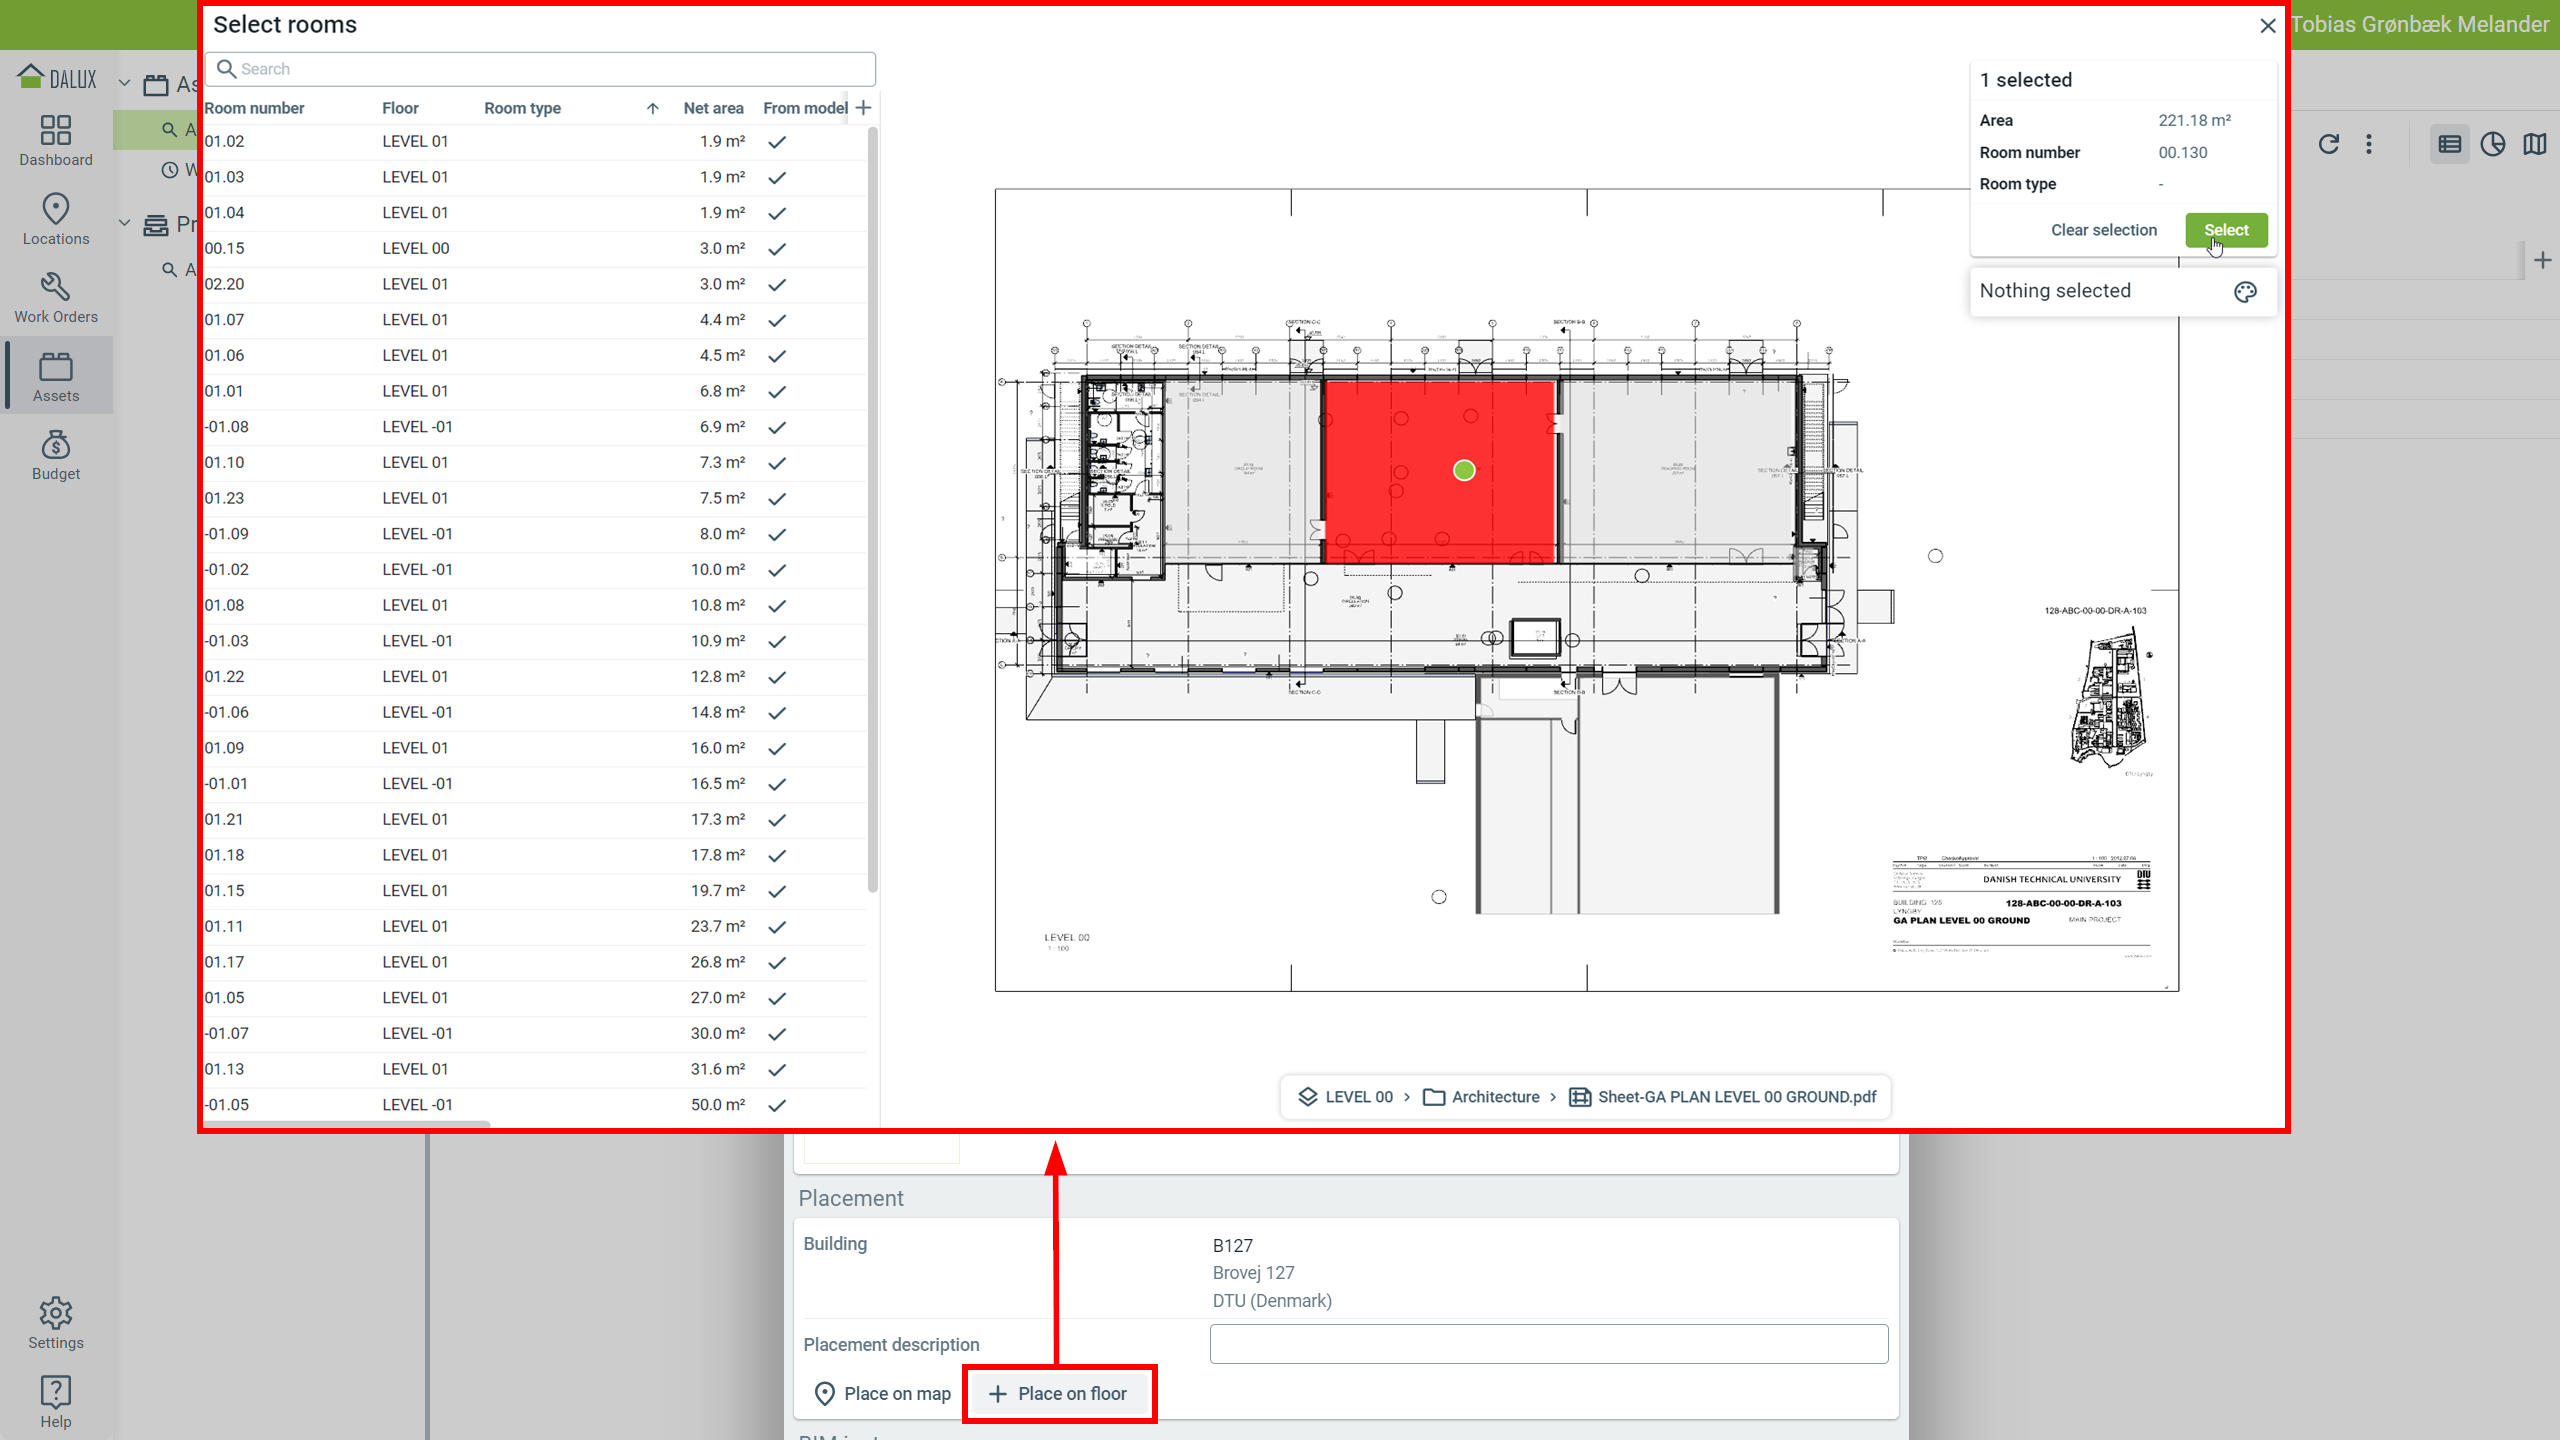This screenshot has width=2560, height=1440.
Task: Click the color palette icon beside Nothing selected
Action: (2245, 291)
